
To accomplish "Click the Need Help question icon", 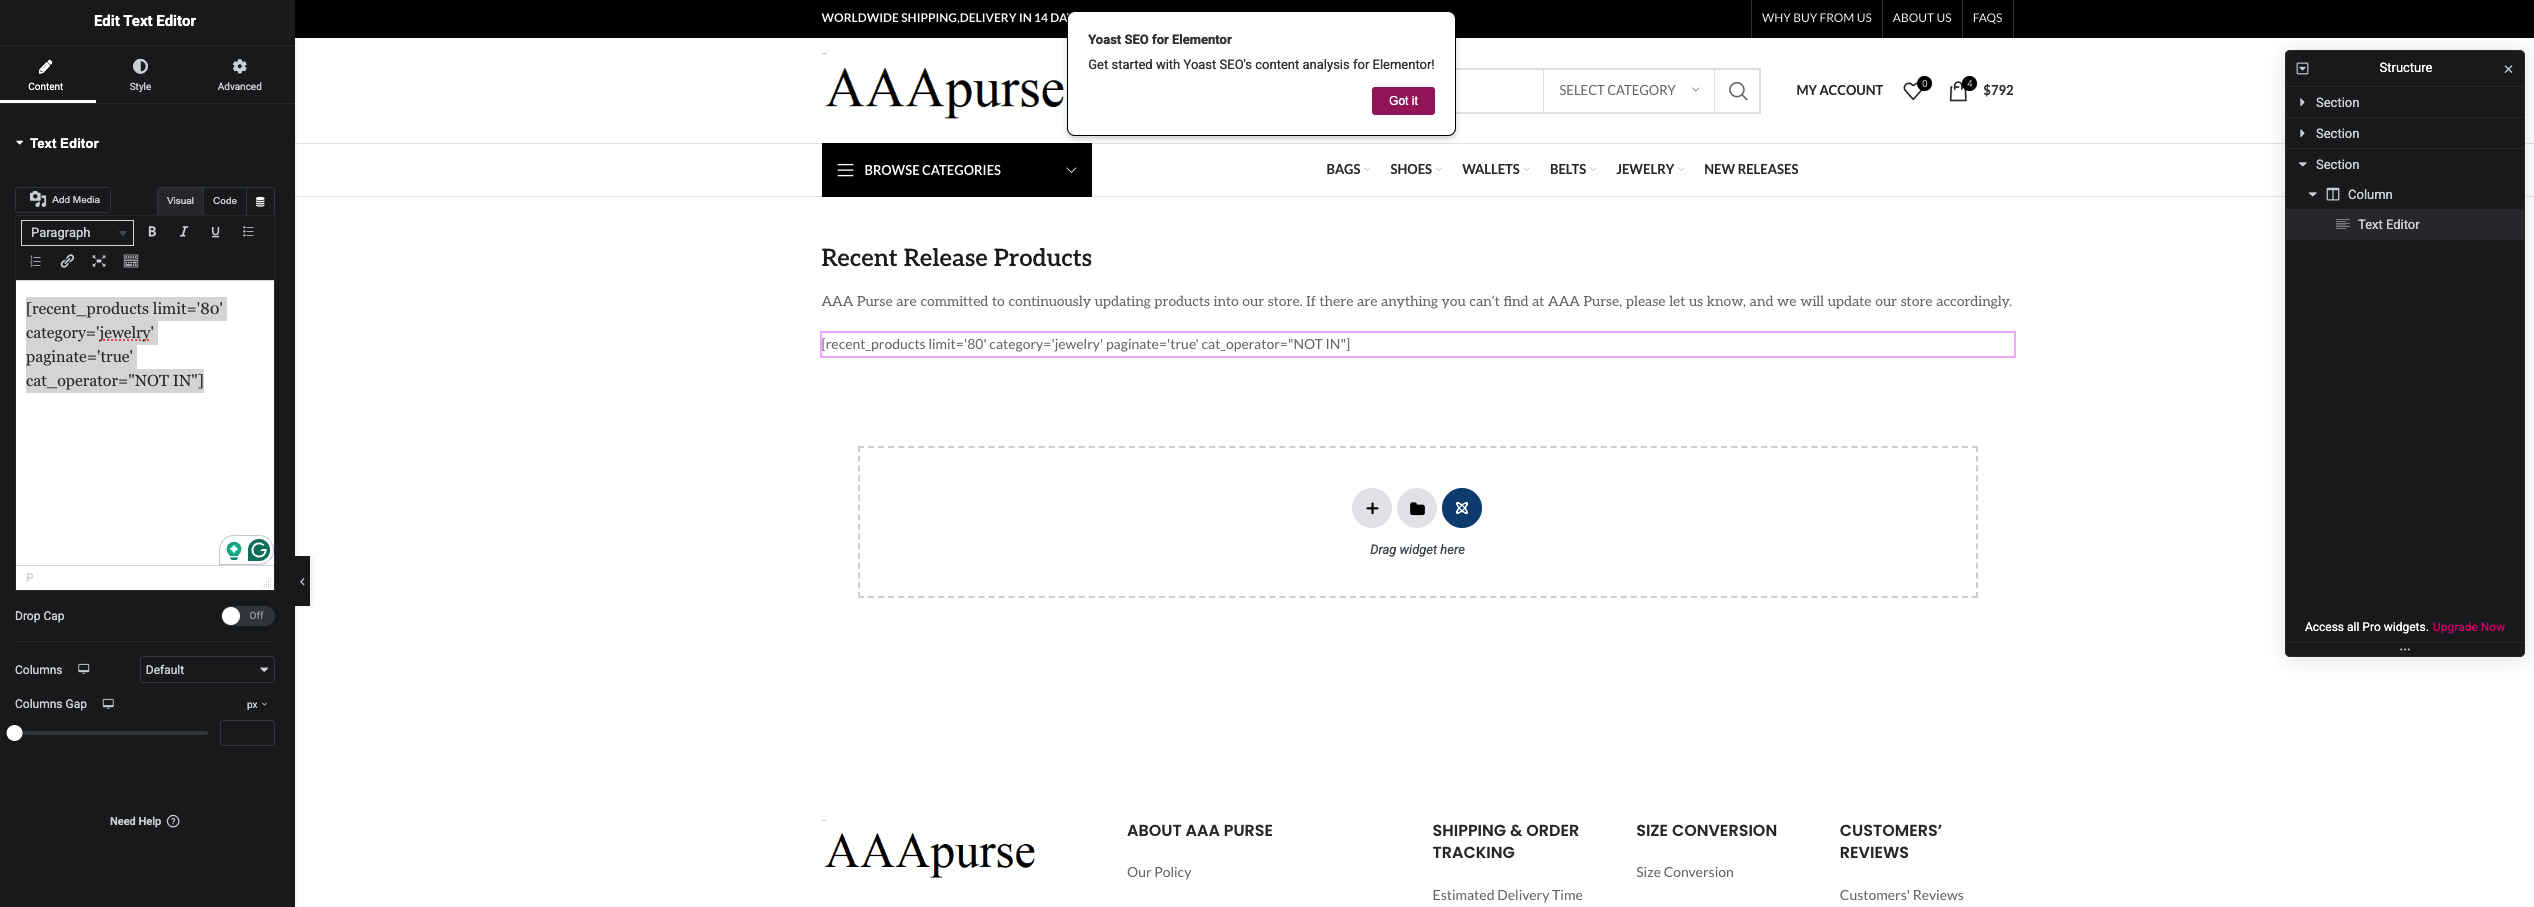I will [x=173, y=821].
